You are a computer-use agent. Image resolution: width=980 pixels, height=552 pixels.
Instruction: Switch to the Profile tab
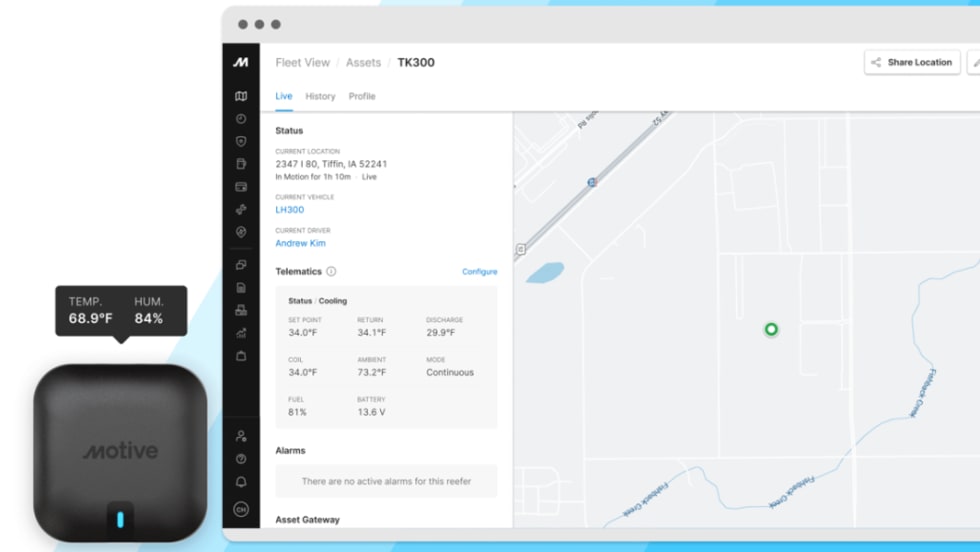pos(362,97)
